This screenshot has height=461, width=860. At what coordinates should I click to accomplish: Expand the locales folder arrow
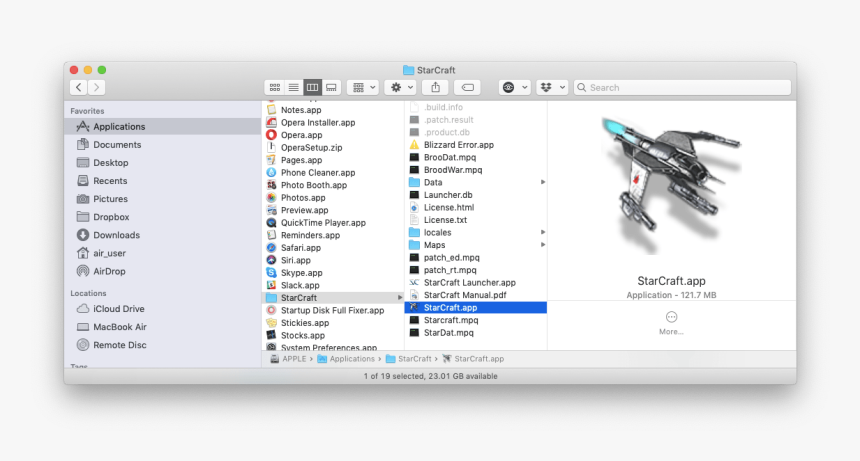pos(543,232)
